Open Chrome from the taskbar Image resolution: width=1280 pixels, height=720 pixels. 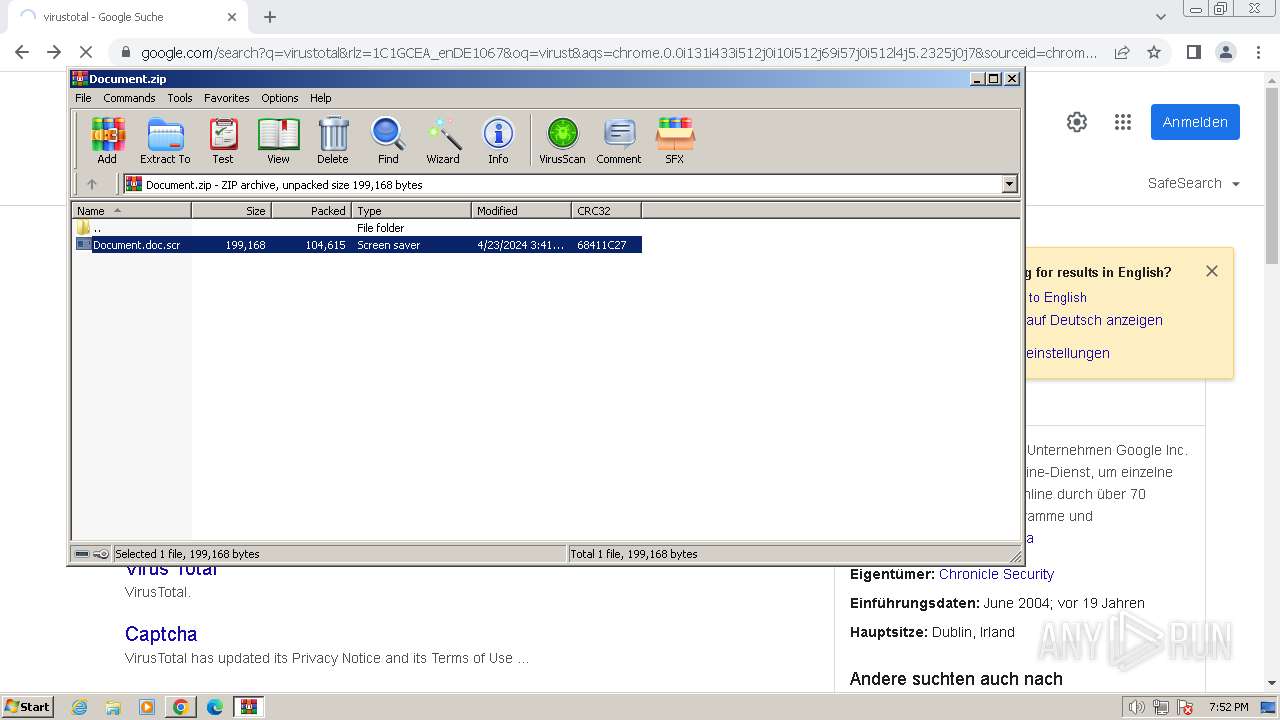click(x=181, y=707)
